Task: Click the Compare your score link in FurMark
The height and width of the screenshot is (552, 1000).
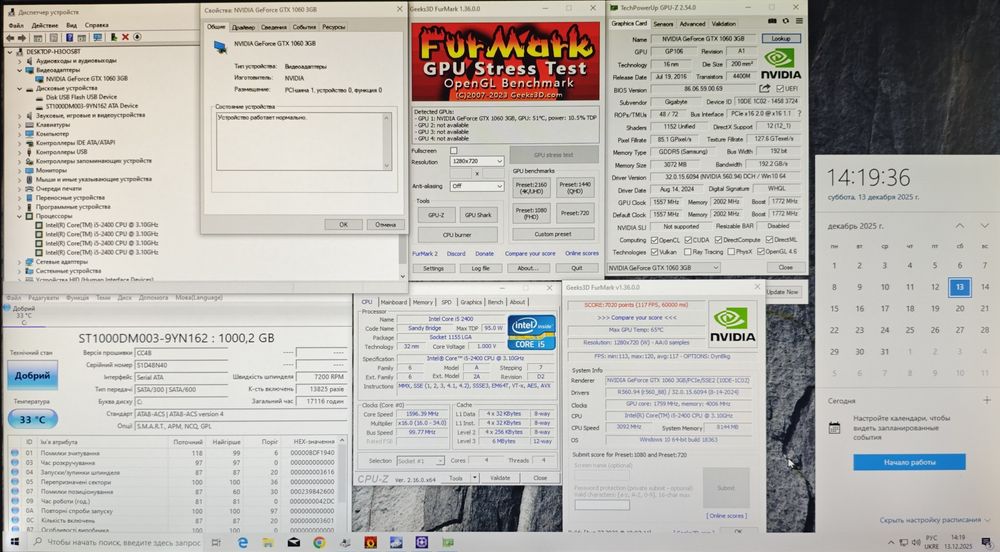Action: (x=530, y=253)
